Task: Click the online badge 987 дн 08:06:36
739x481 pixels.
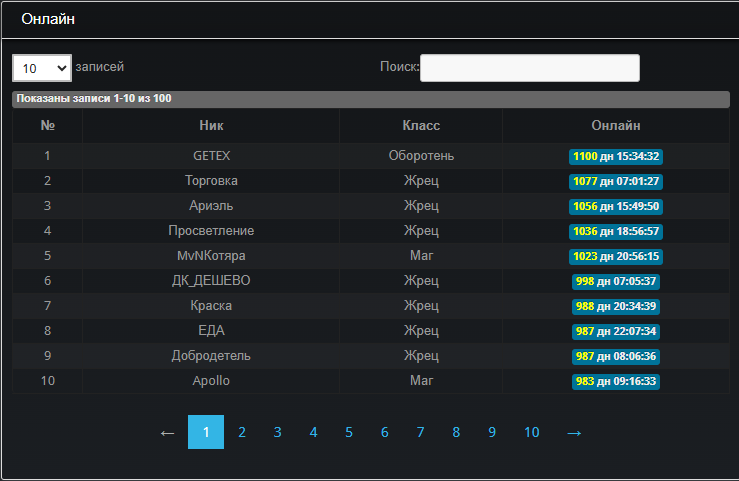Action: pos(616,356)
